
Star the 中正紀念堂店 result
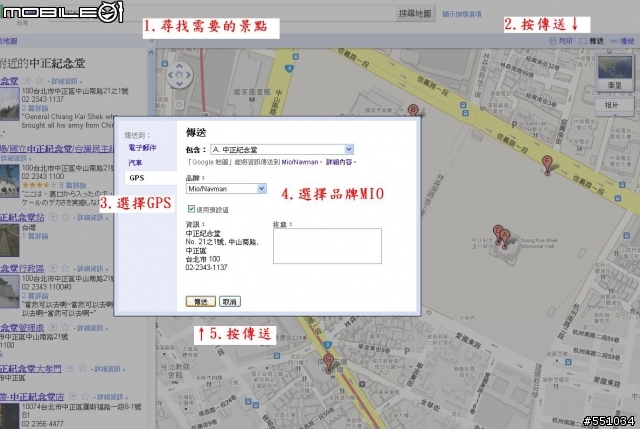pyautogui.click(x=85, y=396)
